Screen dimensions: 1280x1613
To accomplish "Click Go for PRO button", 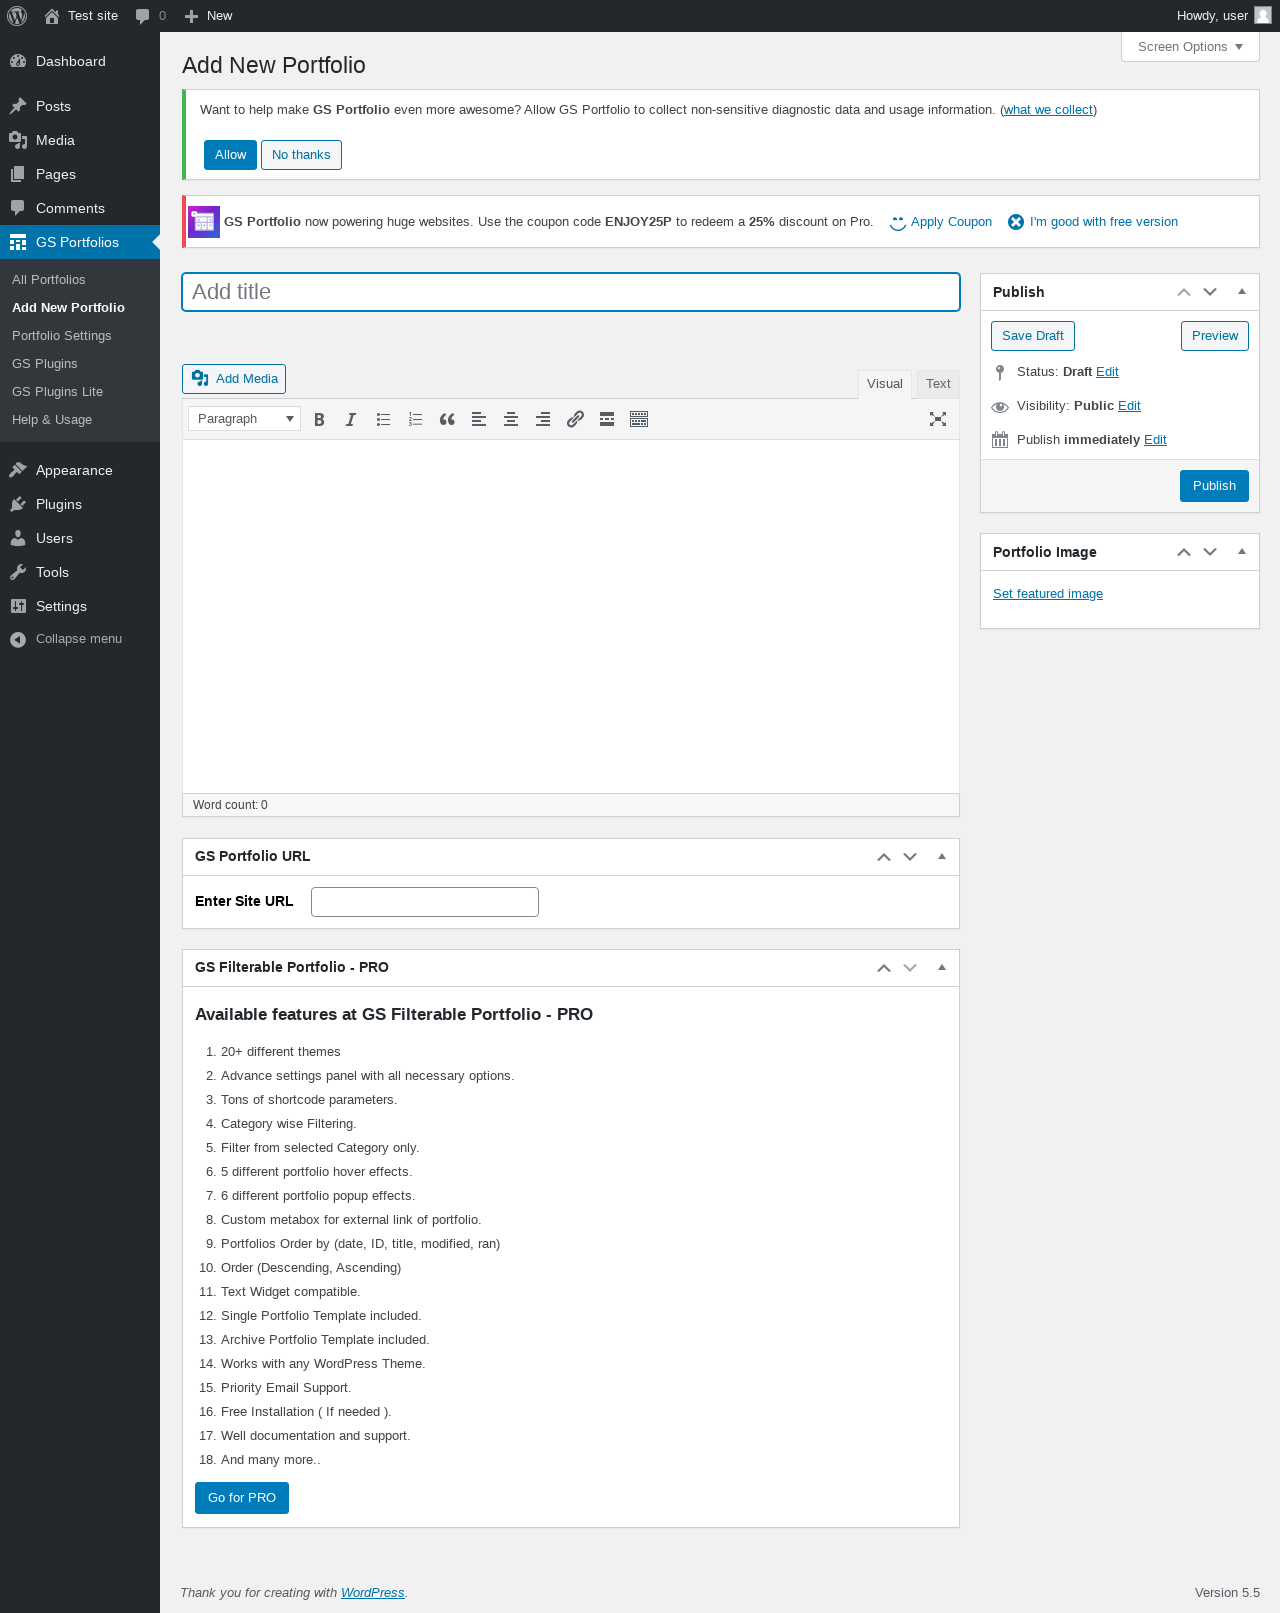I will 242,1498.
